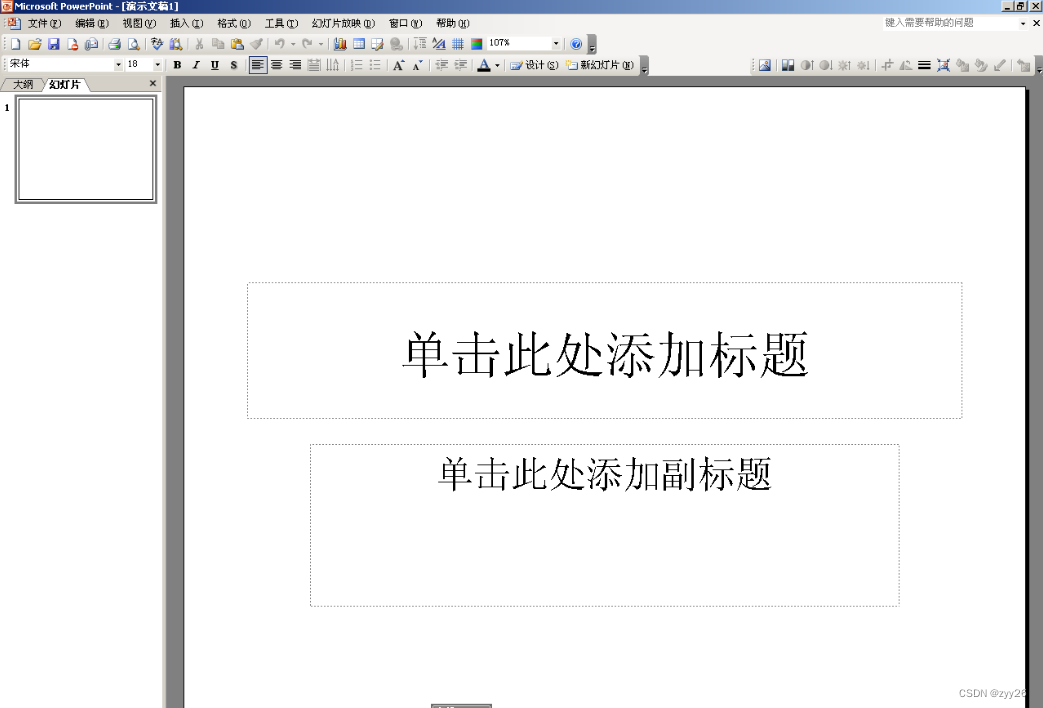Click the Copy icon
The width and height of the screenshot is (1043, 708).
coord(218,45)
